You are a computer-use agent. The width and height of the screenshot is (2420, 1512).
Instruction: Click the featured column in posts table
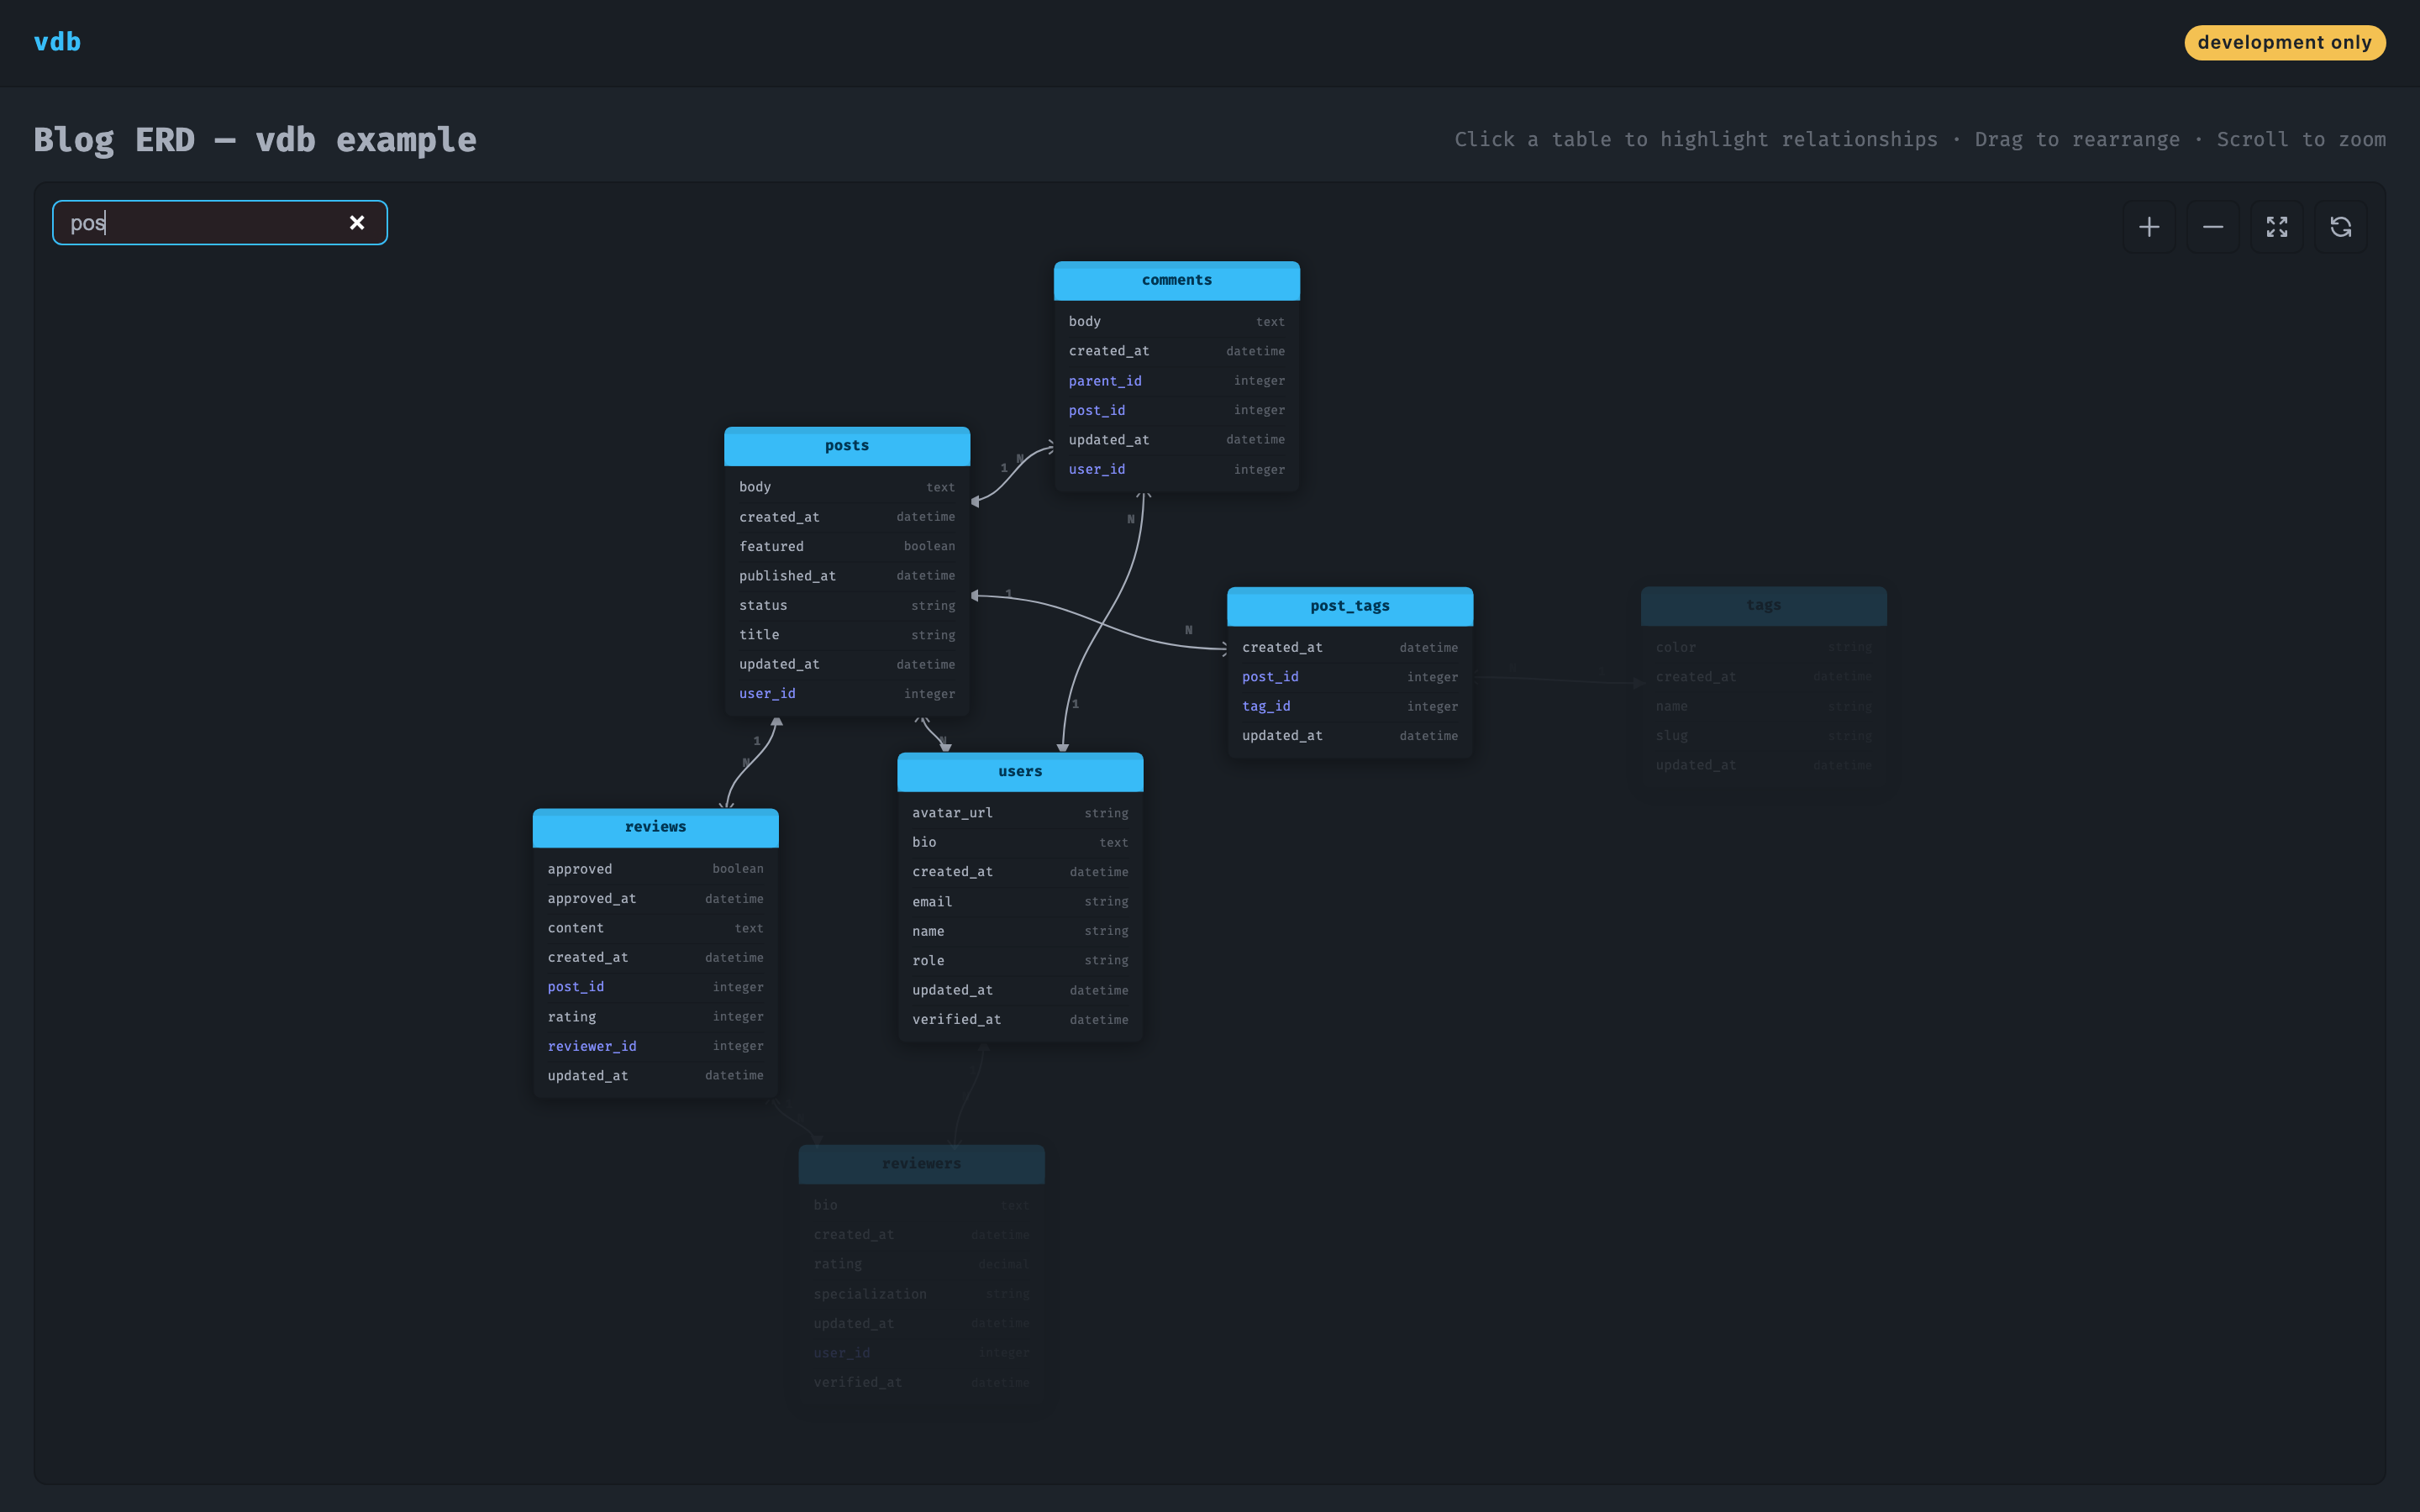click(771, 546)
